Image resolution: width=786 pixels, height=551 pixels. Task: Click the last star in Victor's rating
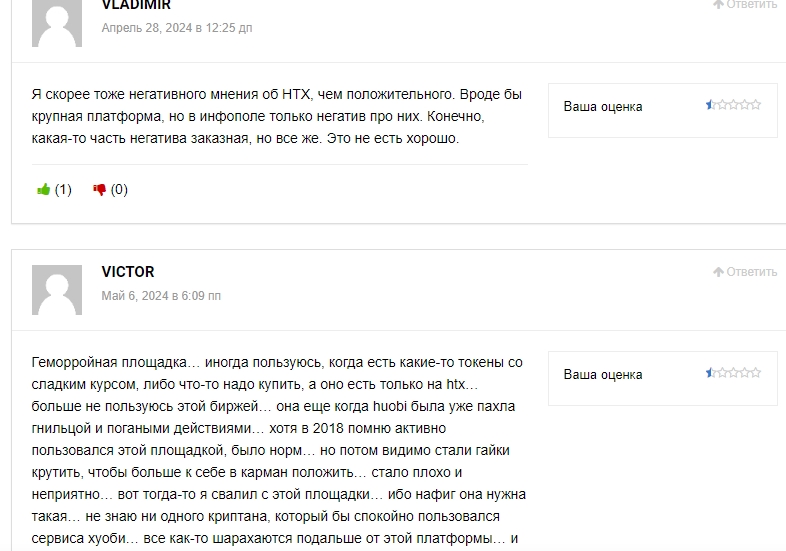pos(755,373)
